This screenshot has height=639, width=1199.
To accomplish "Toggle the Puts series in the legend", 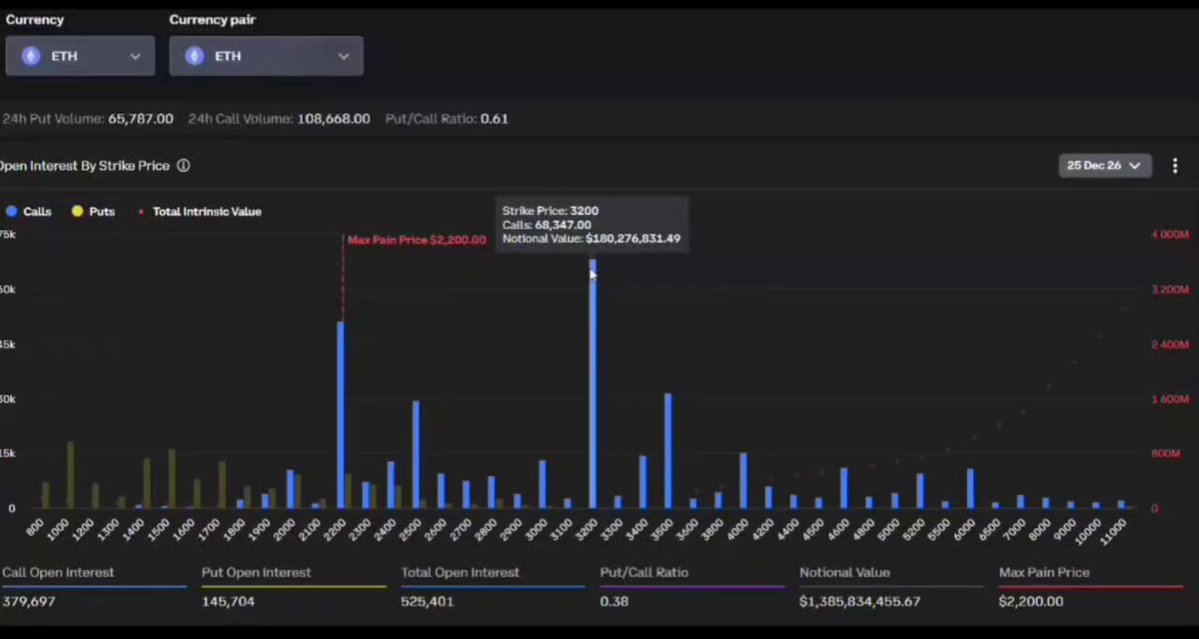I will [93, 212].
